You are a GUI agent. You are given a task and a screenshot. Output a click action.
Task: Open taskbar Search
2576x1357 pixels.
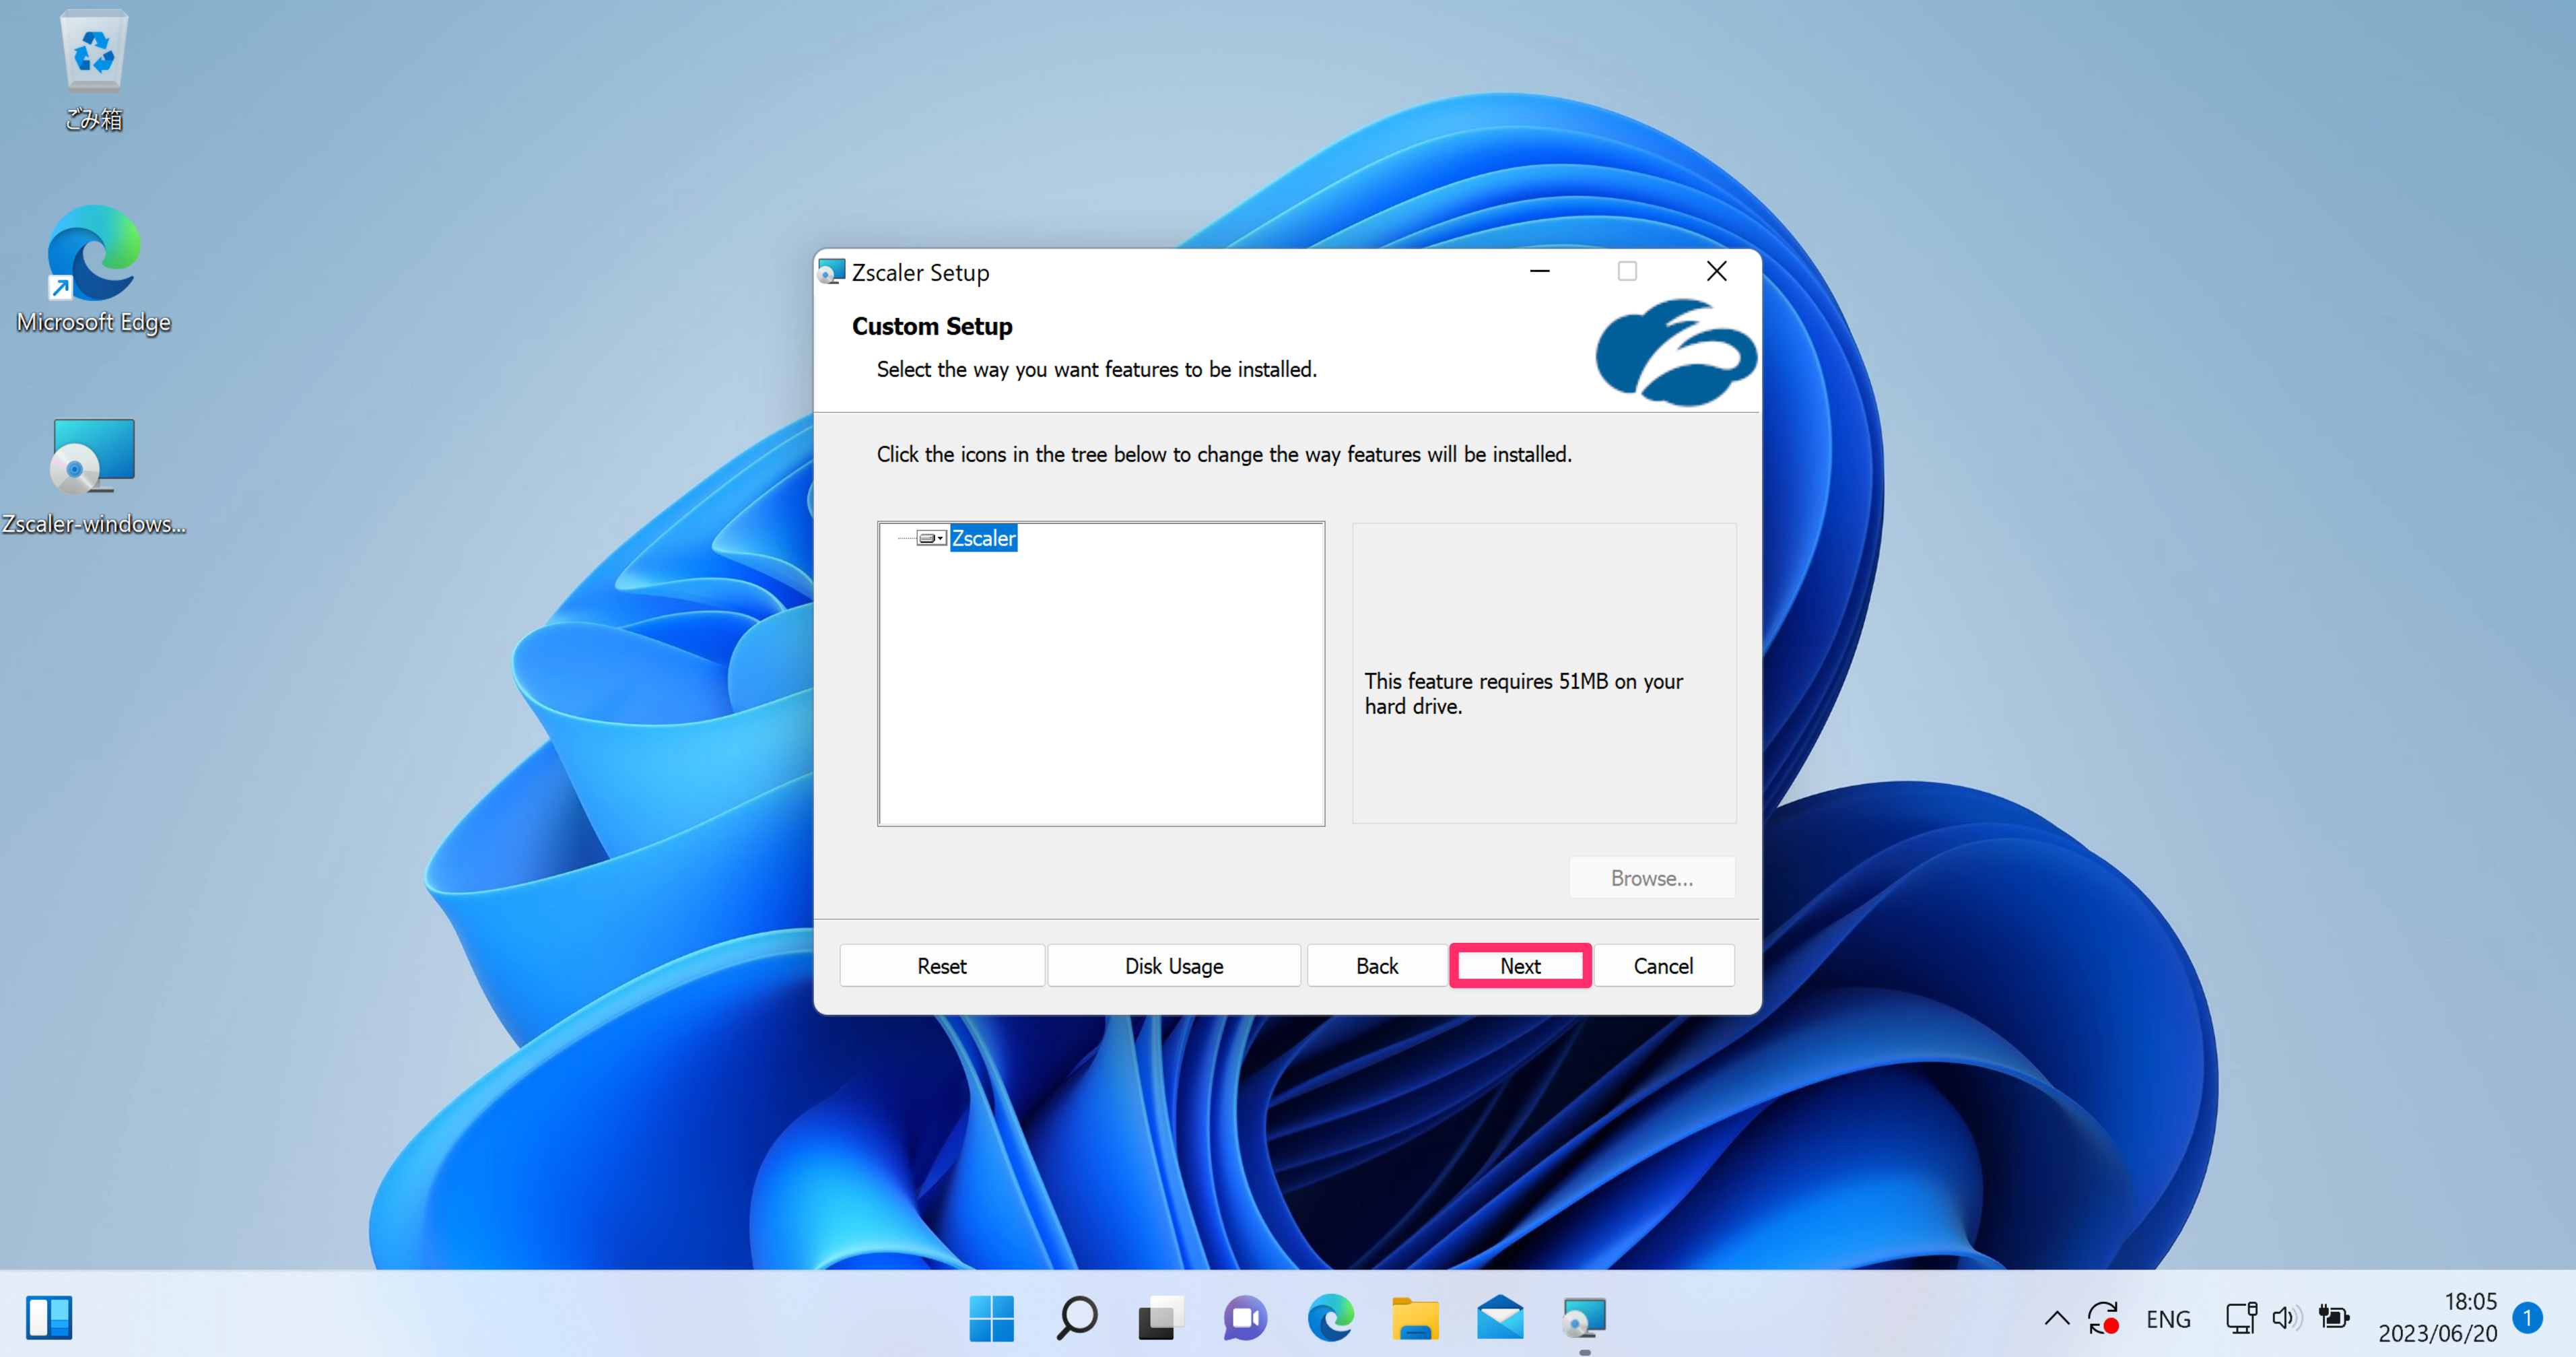coord(1077,1318)
